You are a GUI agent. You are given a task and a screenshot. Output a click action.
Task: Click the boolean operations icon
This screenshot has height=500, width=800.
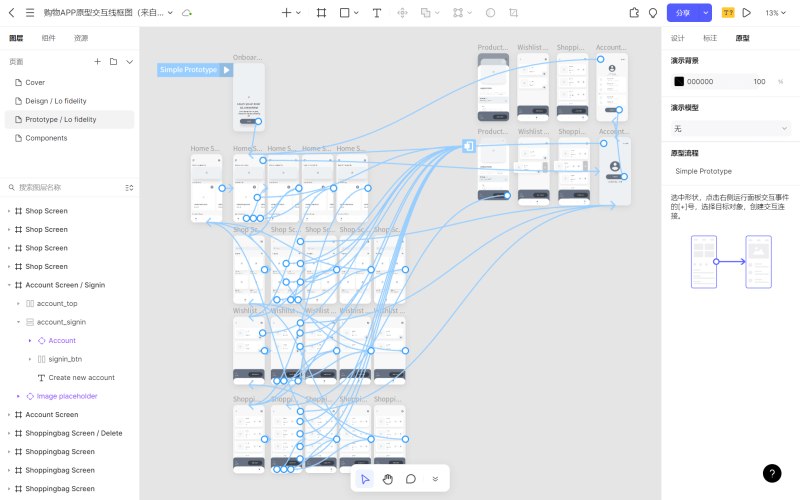426,13
